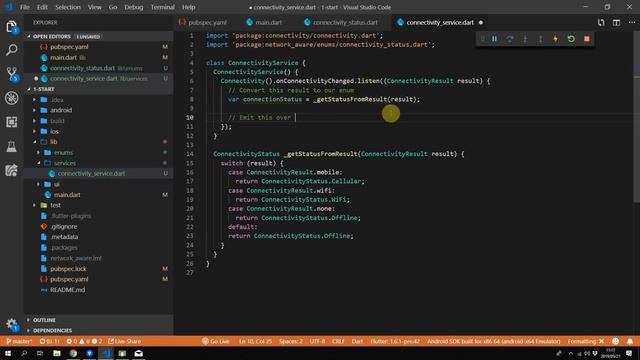This screenshot has height=360, width=640.
Task: Expand the ui folder
Action: (x=56, y=184)
